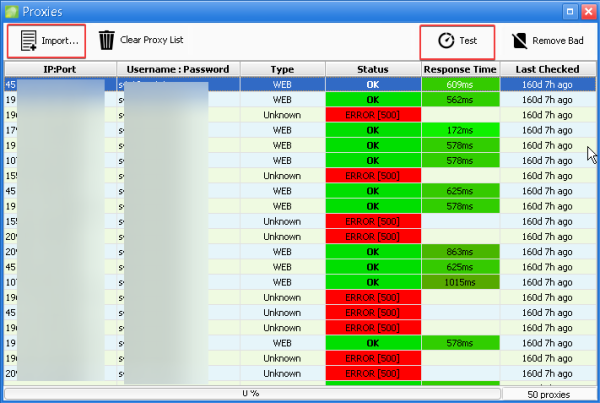Select the 172ms response time cell
The image size is (600, 403).
click(460, 131)
